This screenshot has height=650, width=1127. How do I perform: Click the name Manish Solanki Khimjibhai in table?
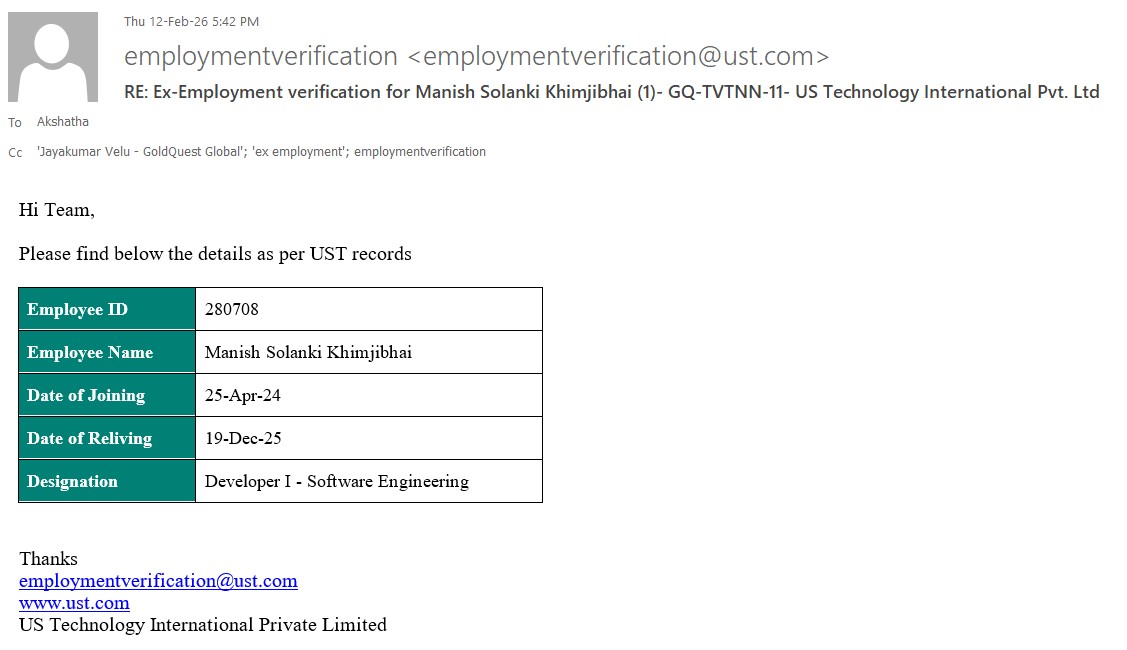pyautogui.click(x=308, y=352)
